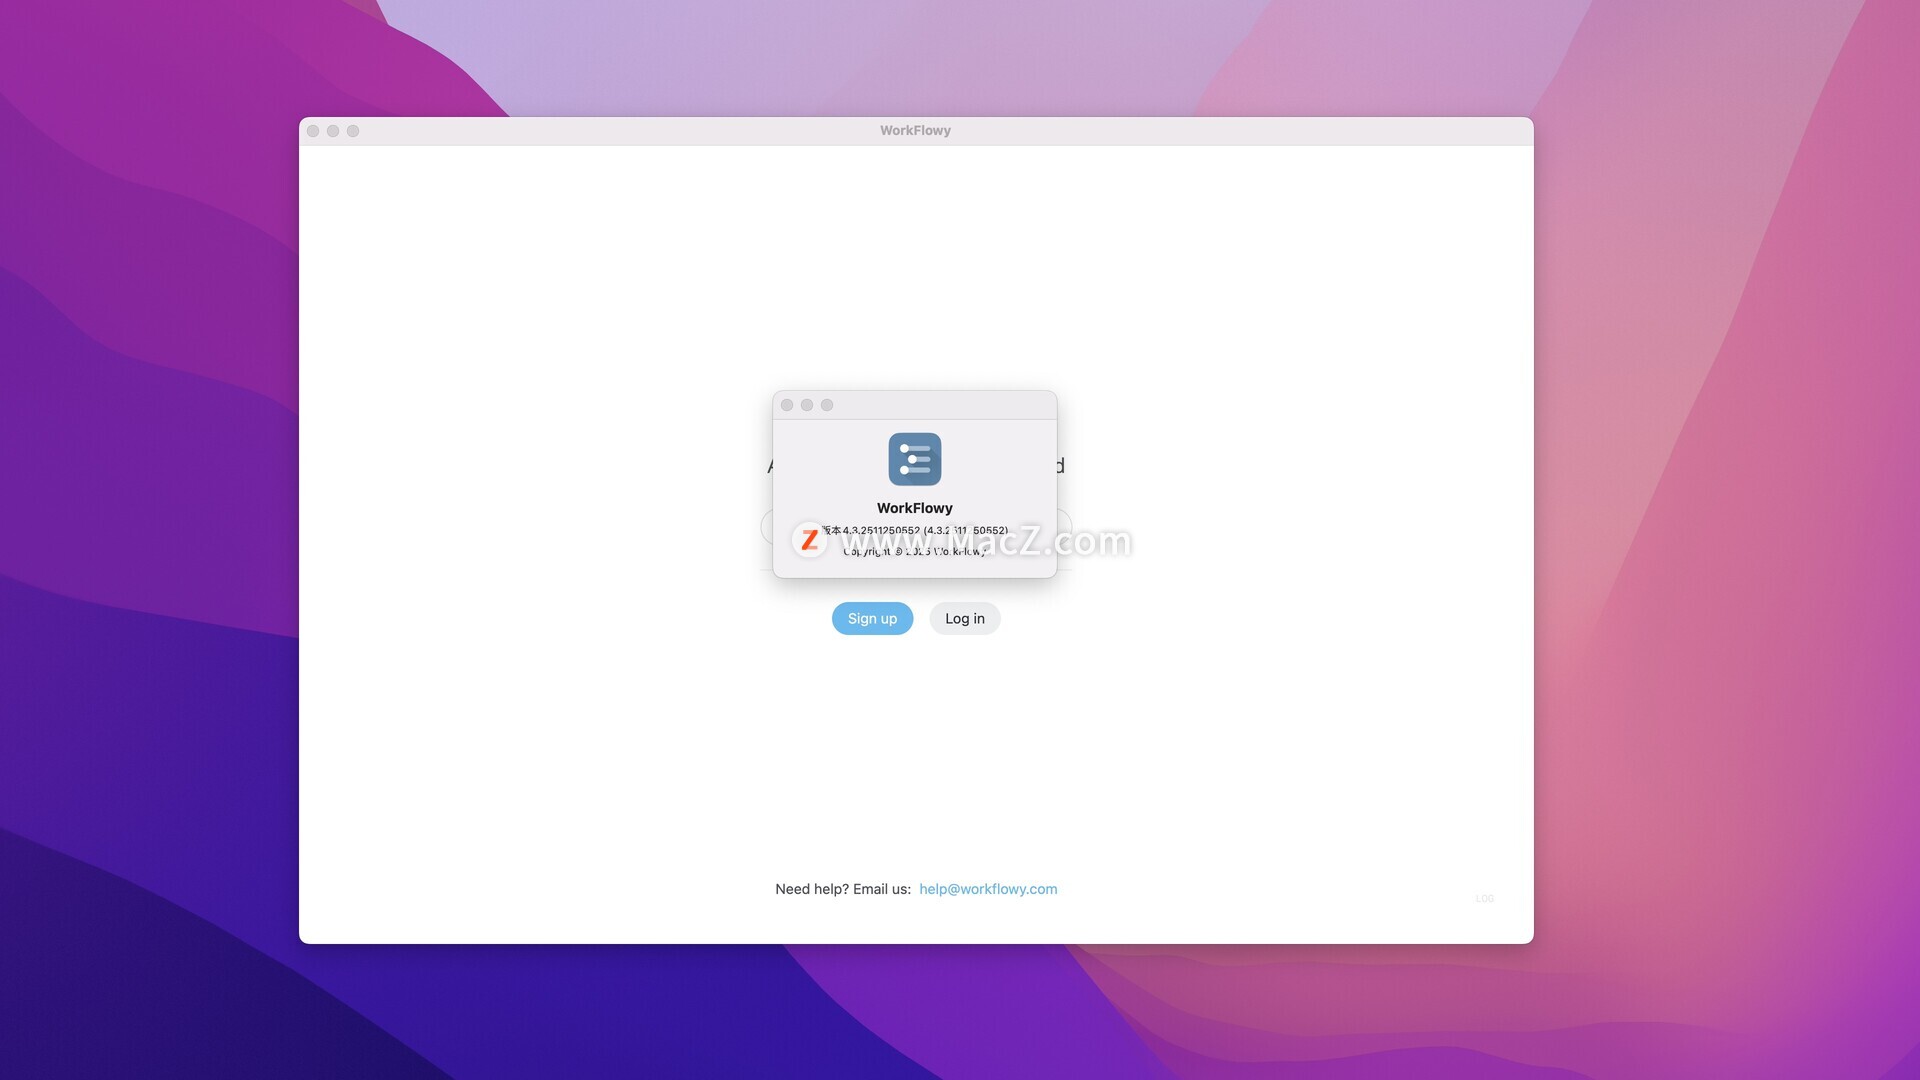The width and height of the screenshot is (1920, 1080).
Task: Click the blue Sign up button
Action: [872, 618]
